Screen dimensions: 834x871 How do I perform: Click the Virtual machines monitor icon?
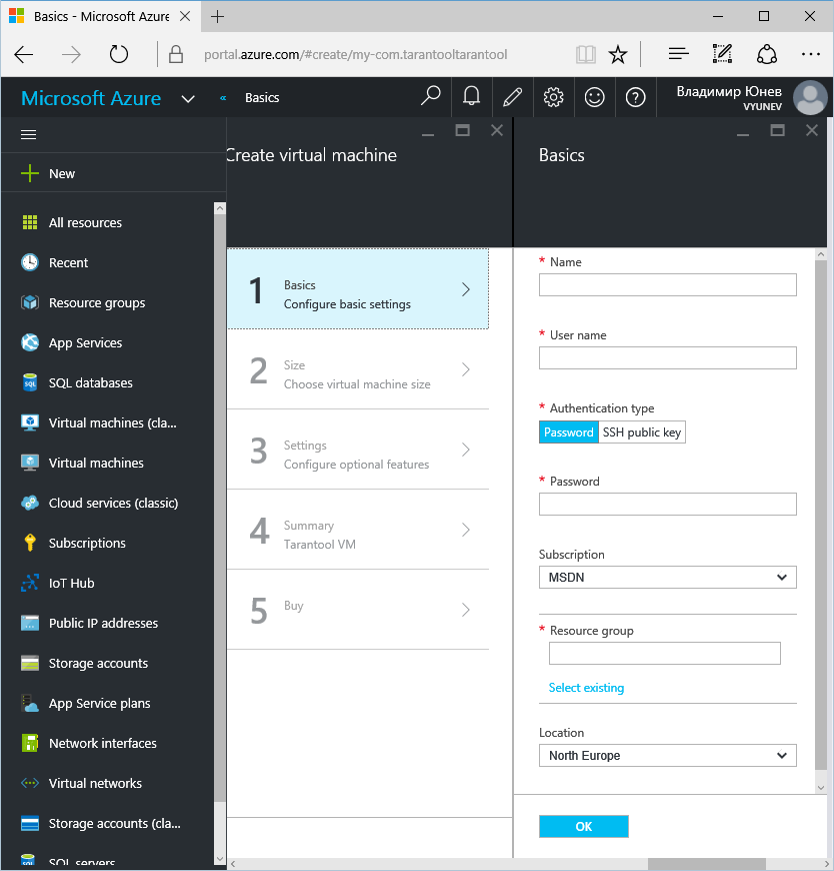(29, 463)
